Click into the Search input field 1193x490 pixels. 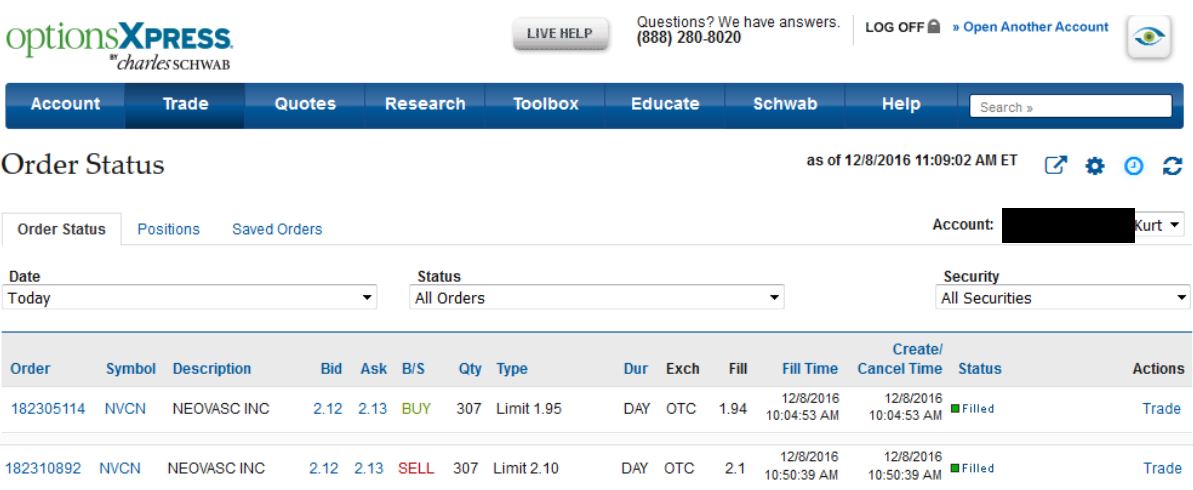coord(1070,107)
